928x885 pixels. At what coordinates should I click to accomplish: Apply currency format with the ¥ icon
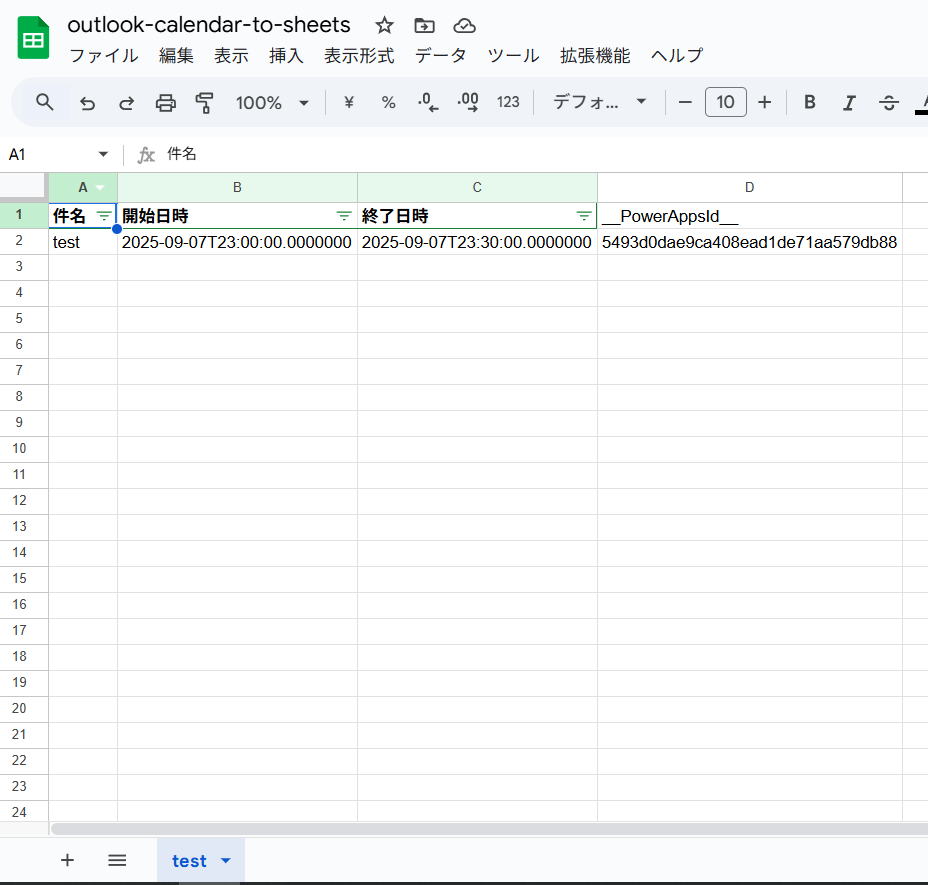pos(347,102)
